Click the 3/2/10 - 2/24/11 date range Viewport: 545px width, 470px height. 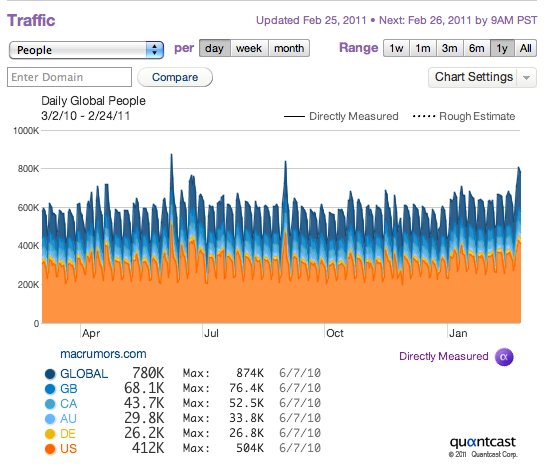tap(86, 116)
